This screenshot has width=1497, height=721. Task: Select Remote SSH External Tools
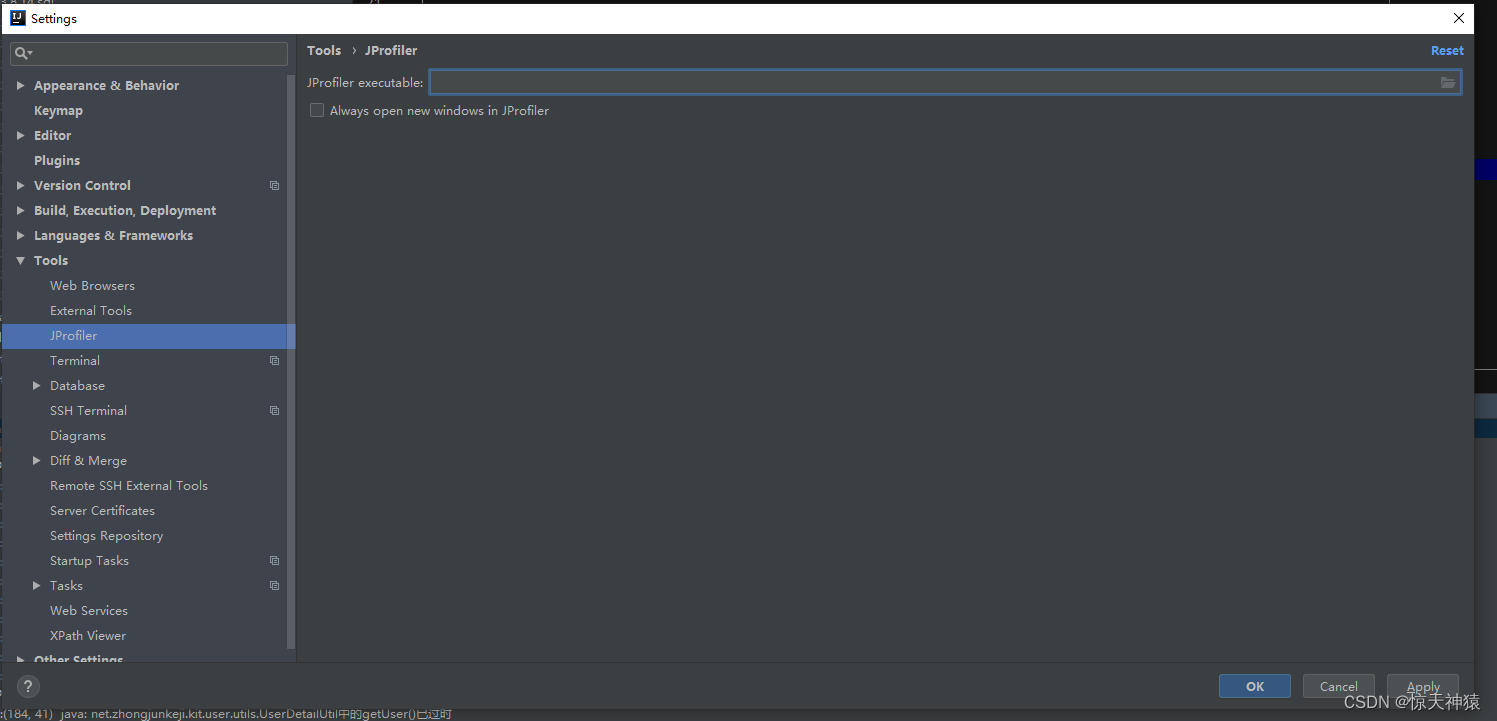tap(129, 486)
